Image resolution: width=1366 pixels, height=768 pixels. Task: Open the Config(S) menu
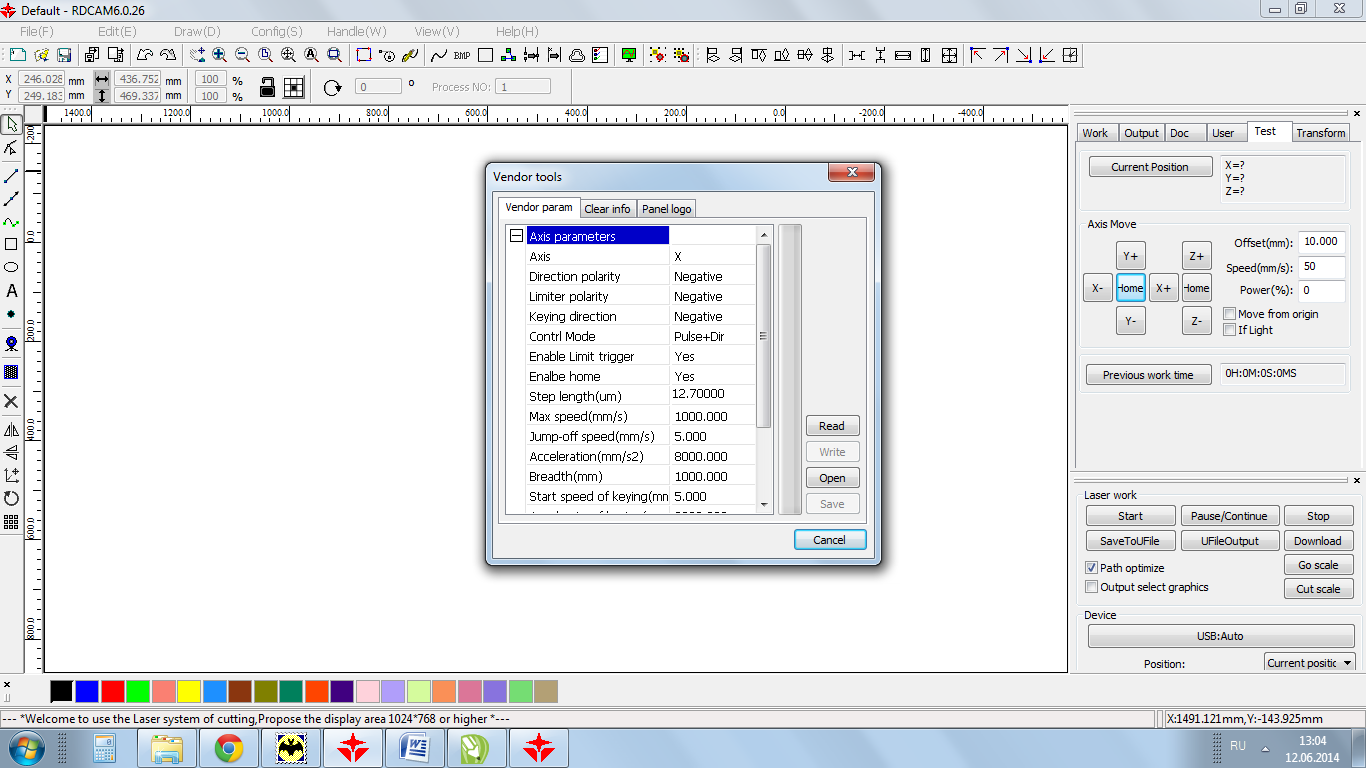276,32
